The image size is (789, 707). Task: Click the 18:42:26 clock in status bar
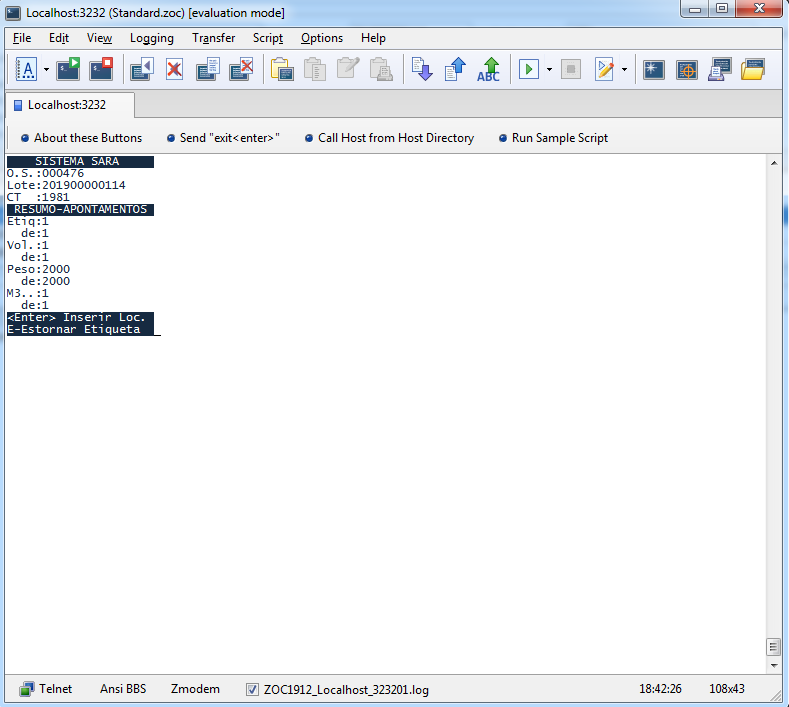660,688
